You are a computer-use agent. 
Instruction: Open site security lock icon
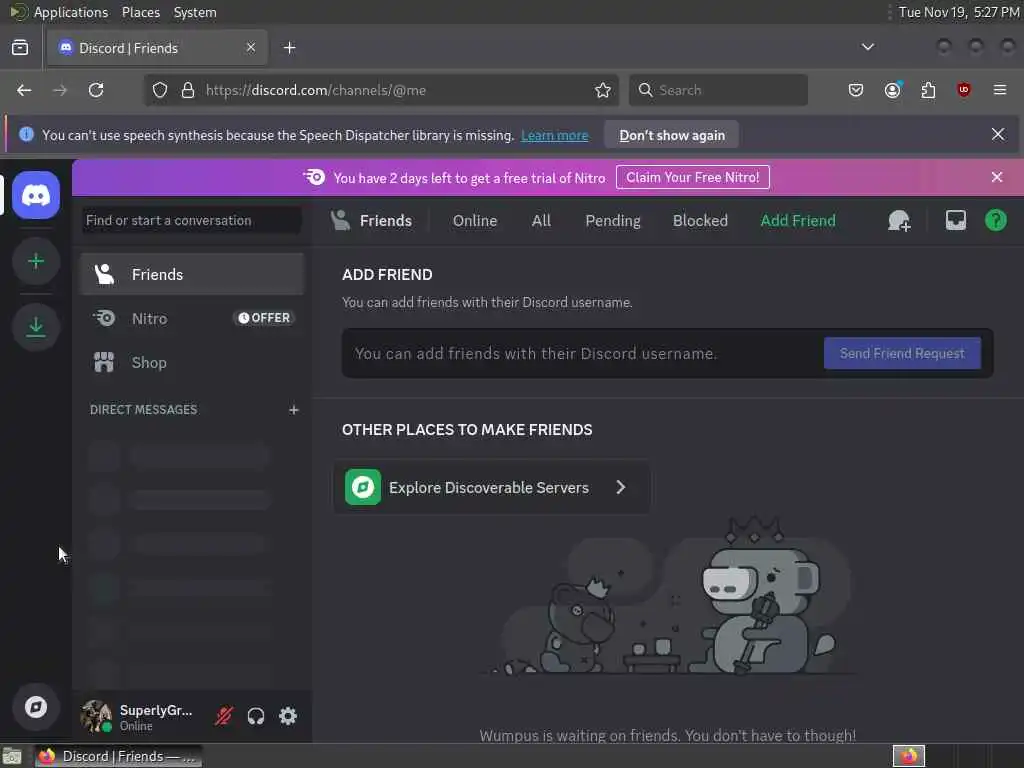click(x=188, y=90)
